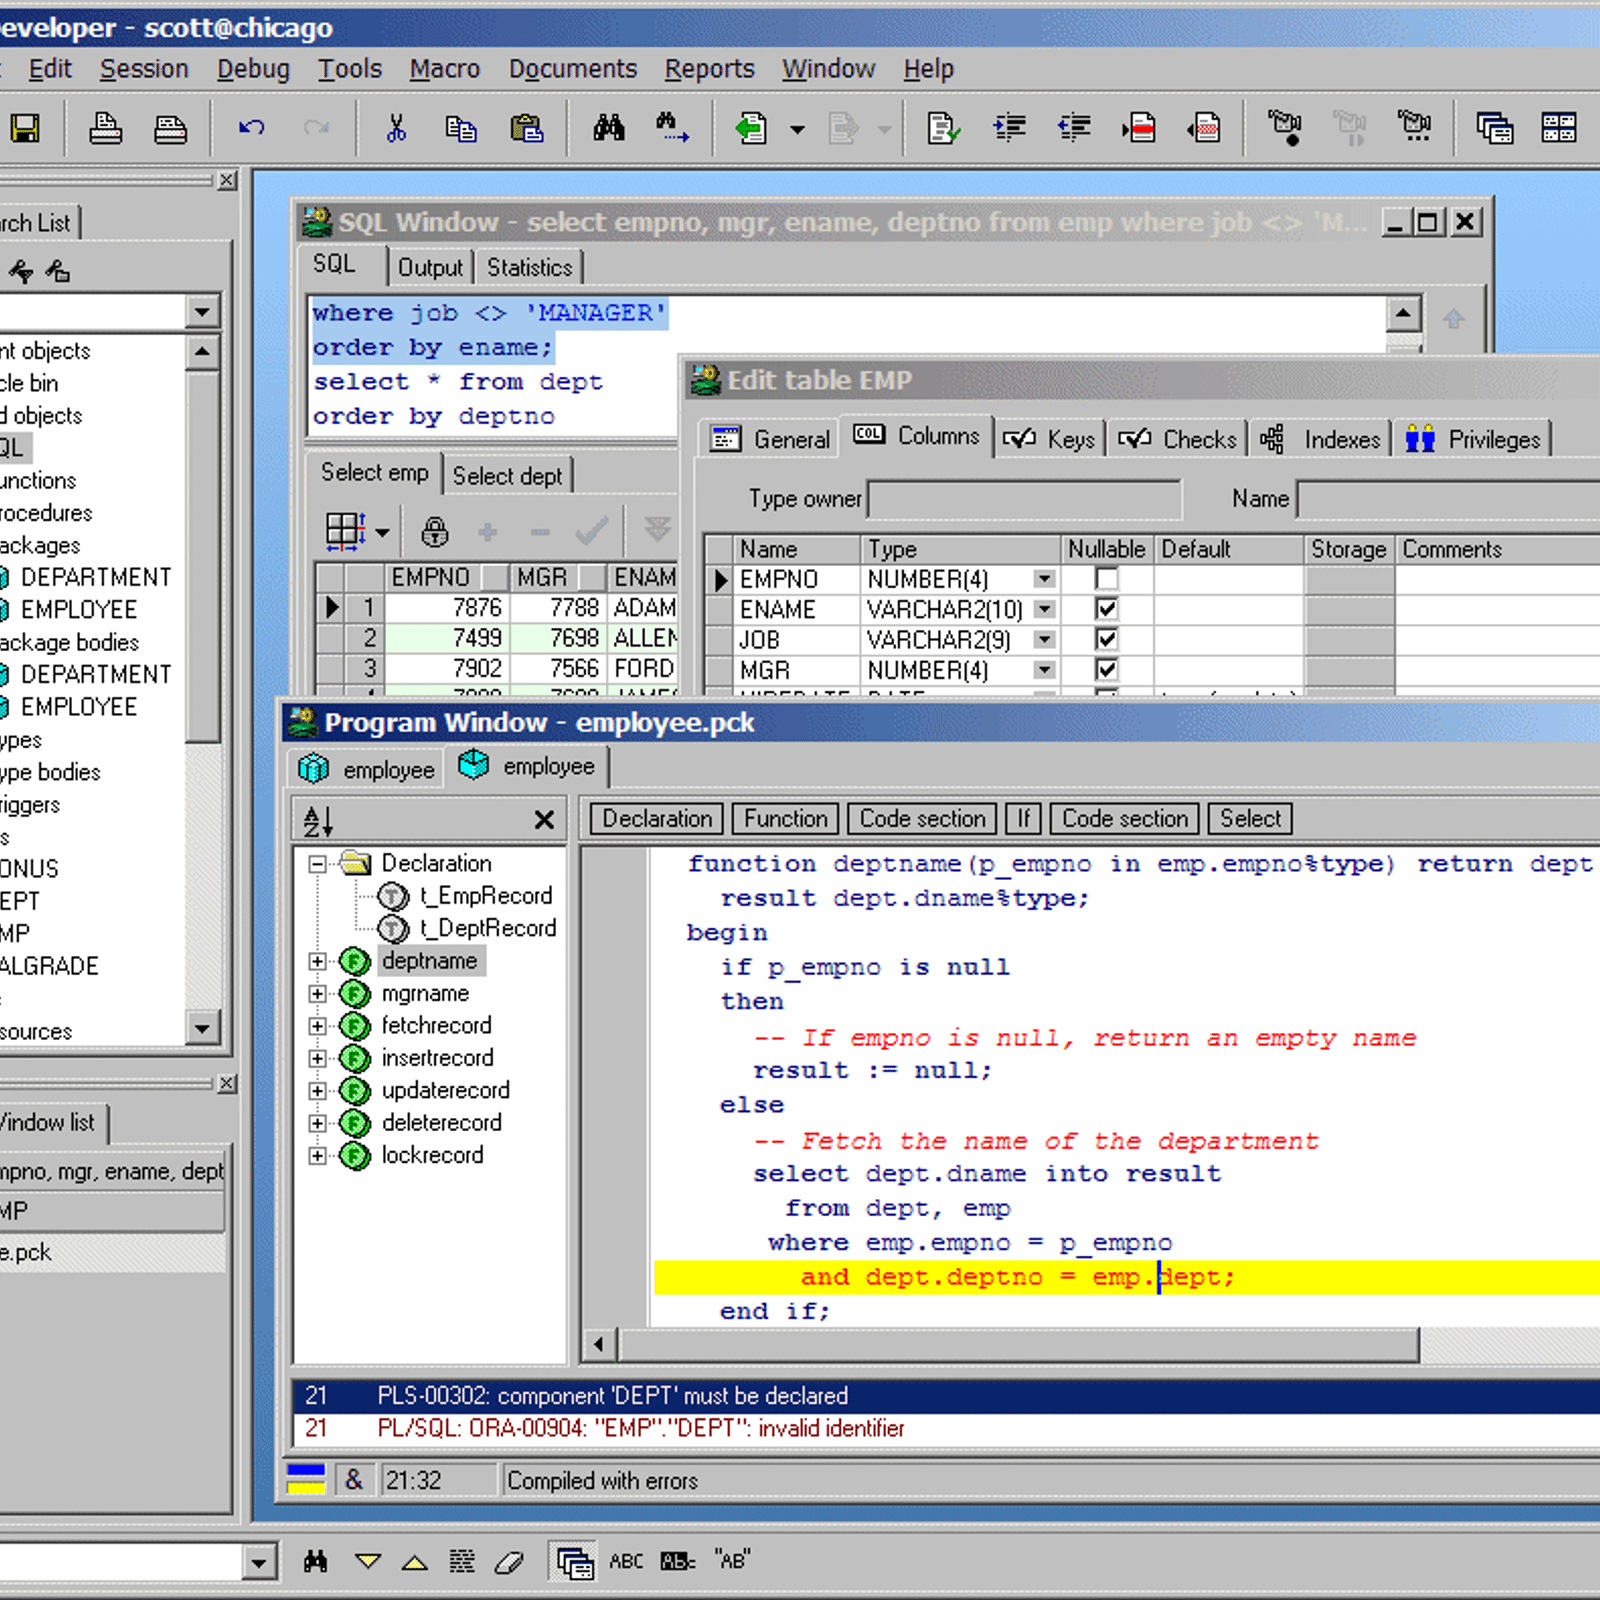Click the Code section button in the Program Window

(x=921, y=818)
